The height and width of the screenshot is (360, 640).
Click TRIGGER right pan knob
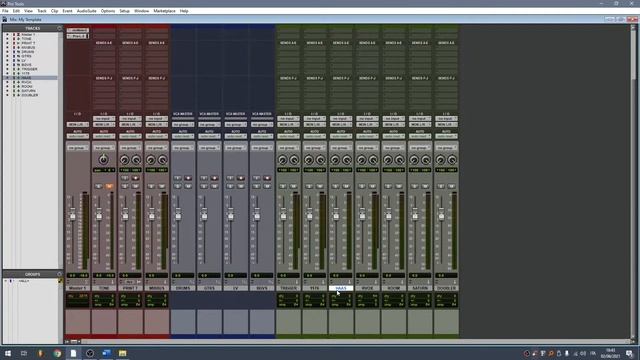point(294,160)
